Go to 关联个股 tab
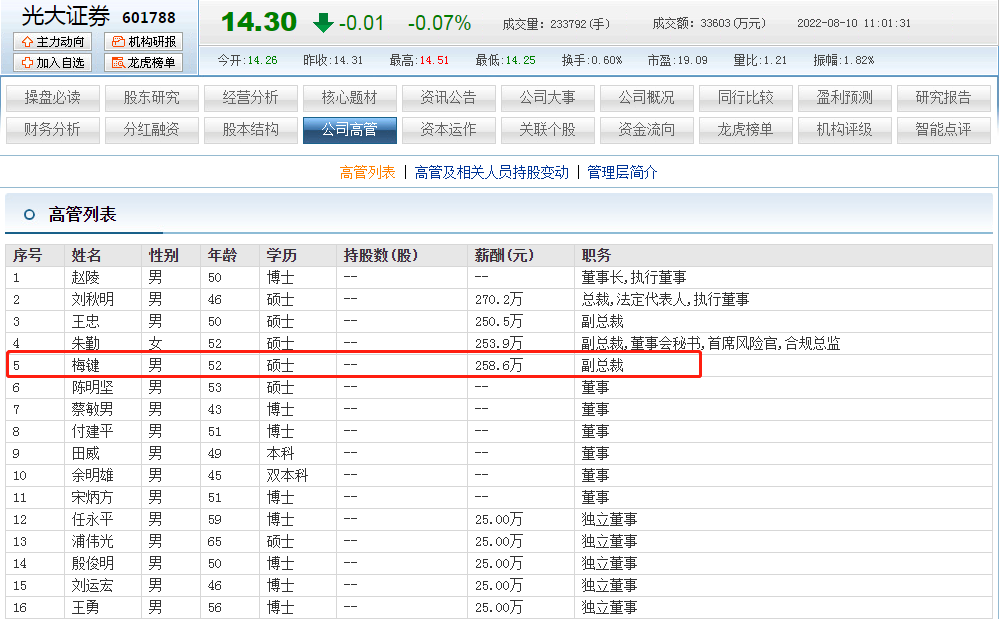1000x619 pixels. (548, 130)
